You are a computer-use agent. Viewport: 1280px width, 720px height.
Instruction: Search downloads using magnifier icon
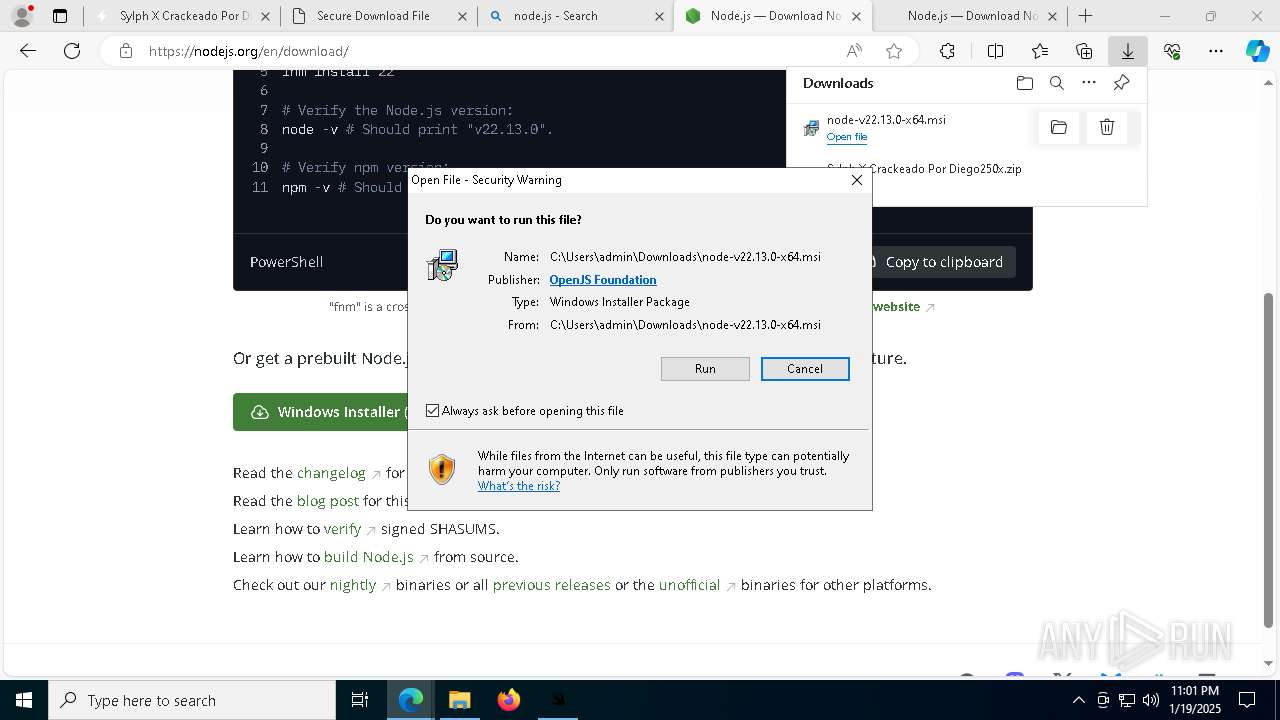point(1057,83)
